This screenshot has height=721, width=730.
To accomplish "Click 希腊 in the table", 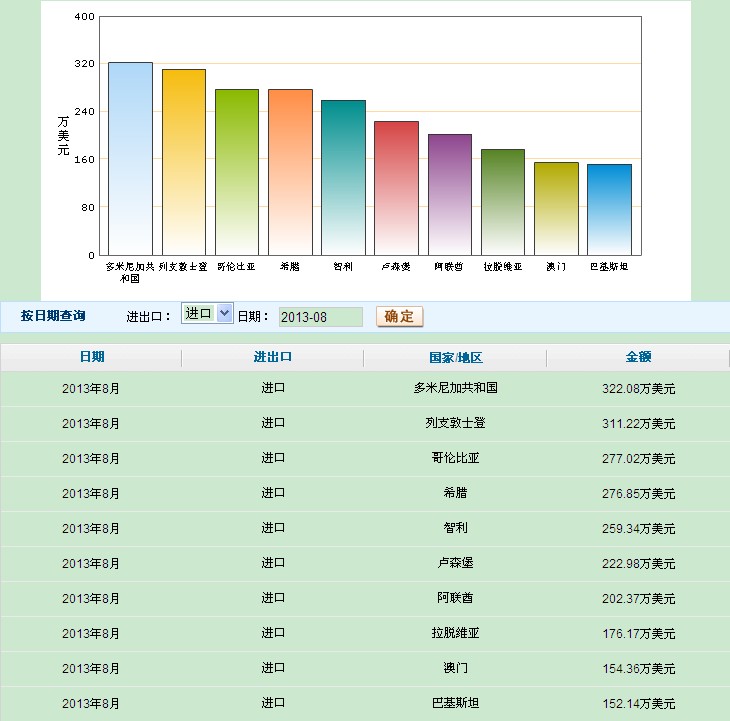I will 455,493.
